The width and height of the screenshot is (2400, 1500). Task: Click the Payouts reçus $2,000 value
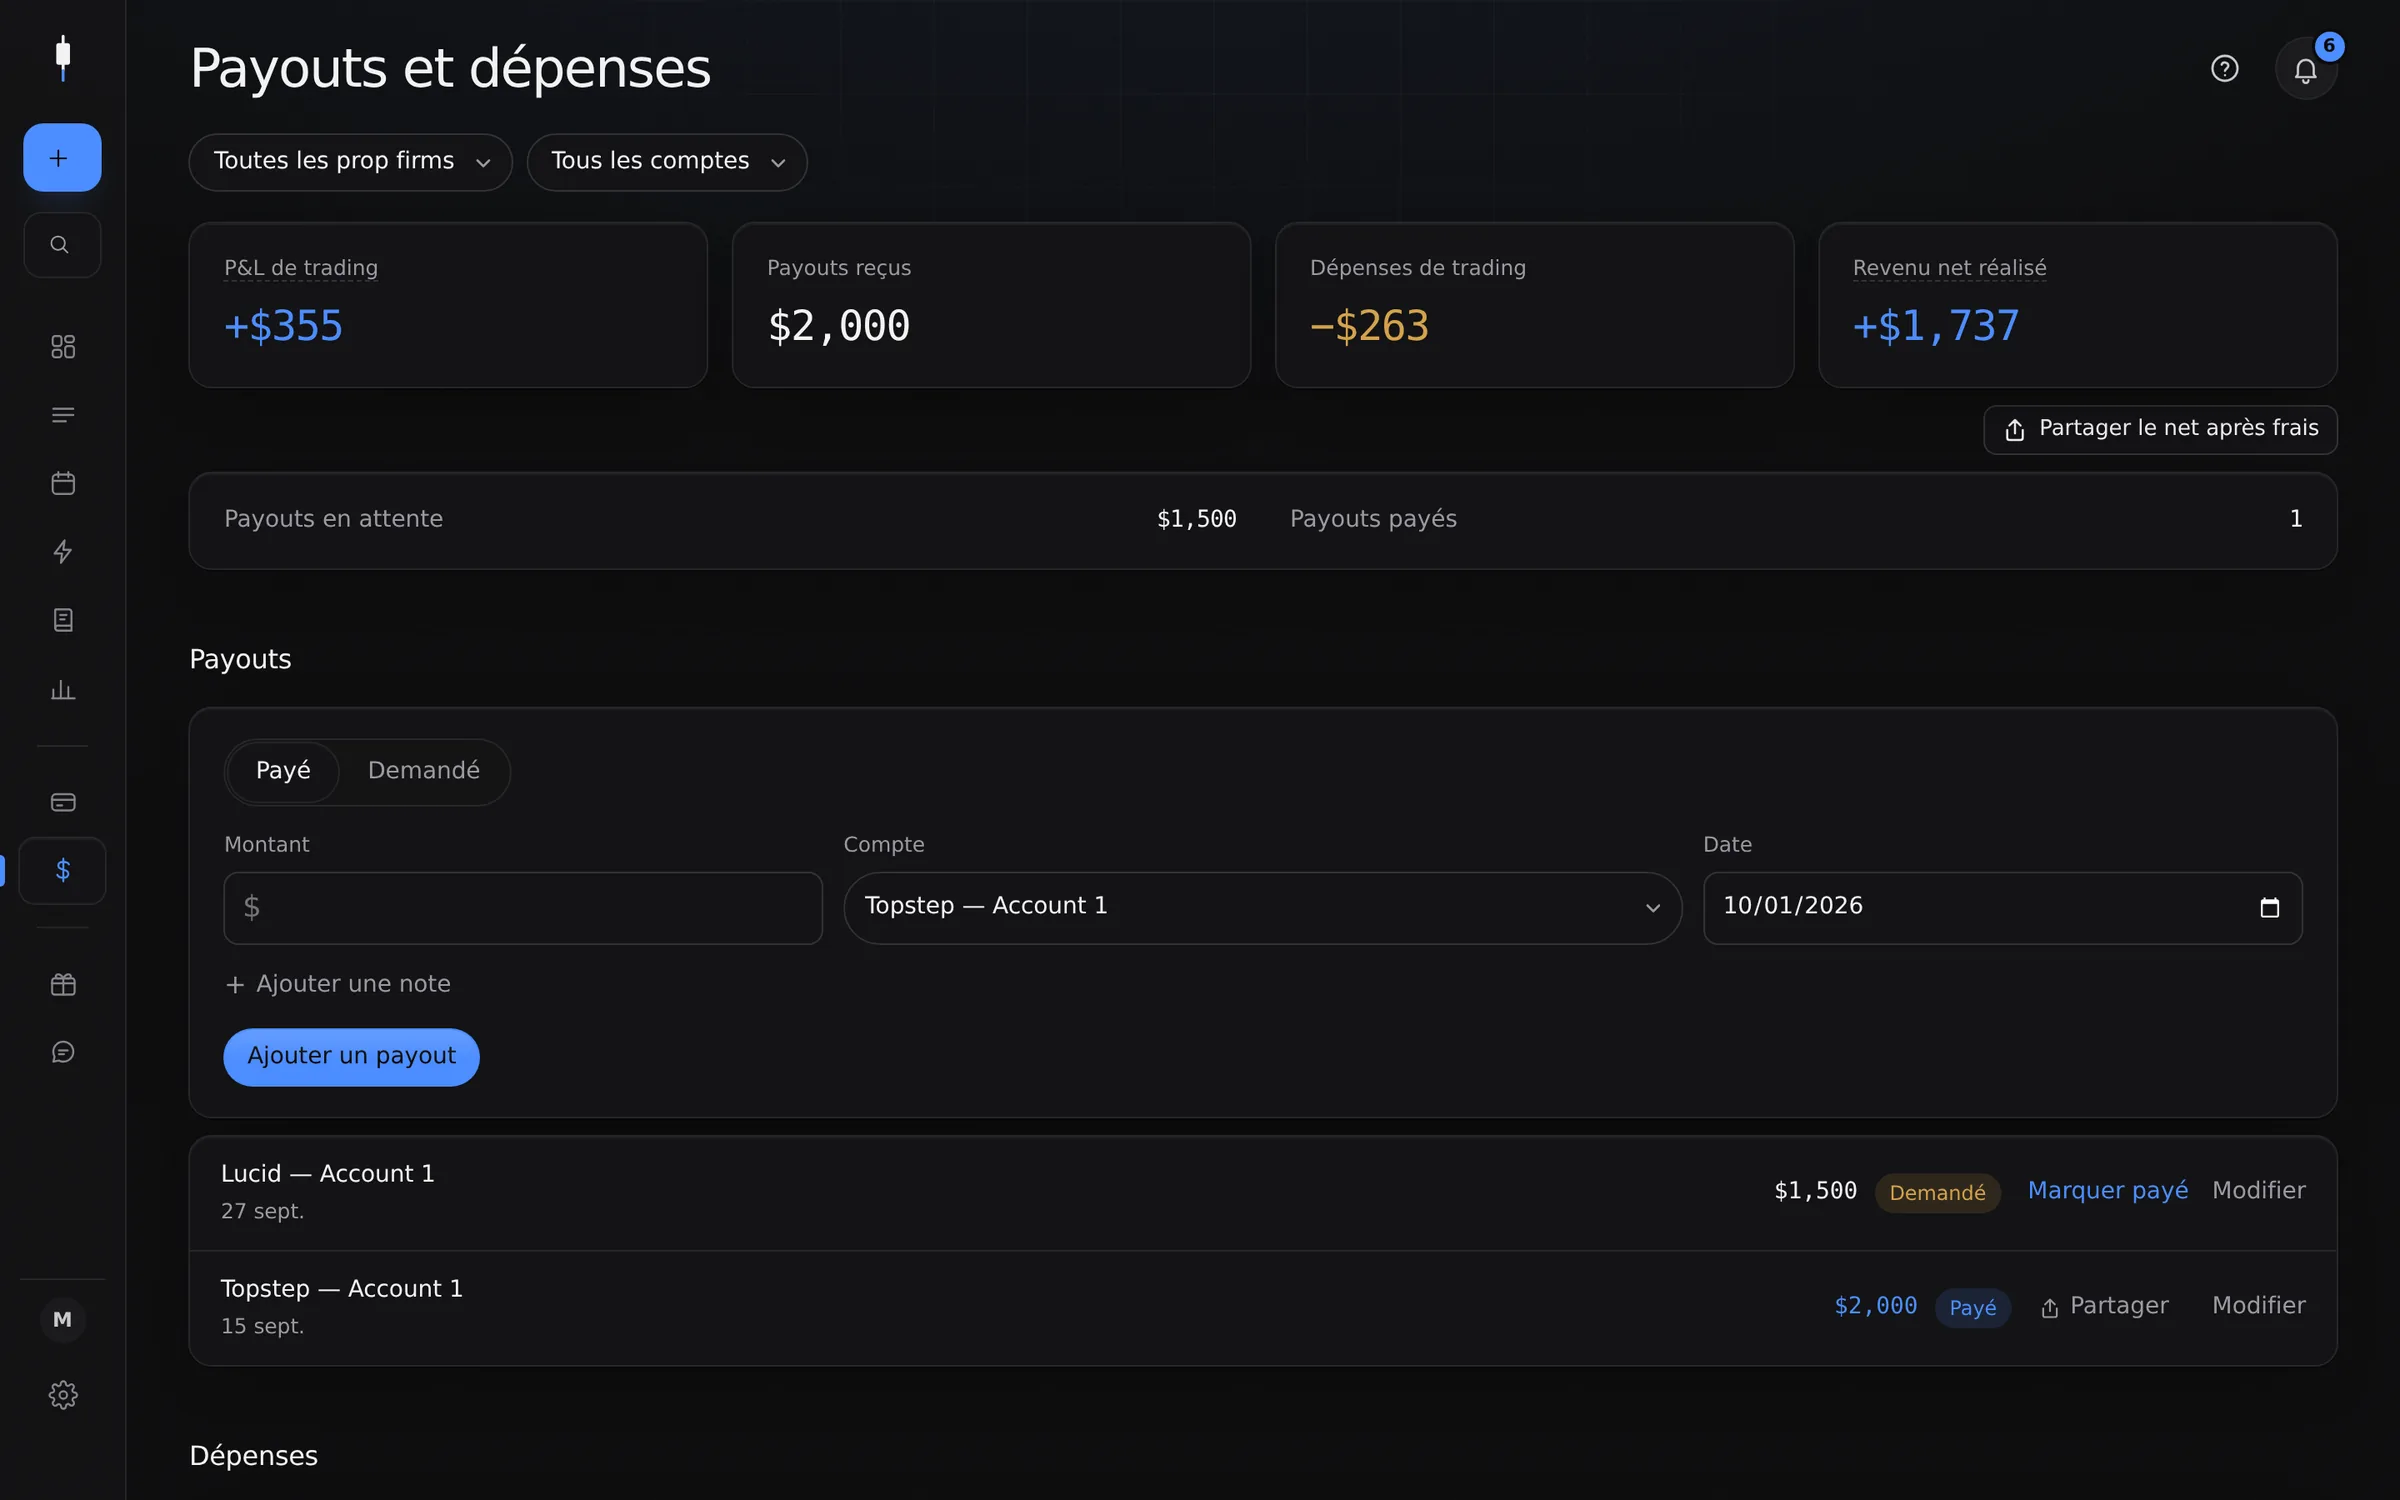838,326
